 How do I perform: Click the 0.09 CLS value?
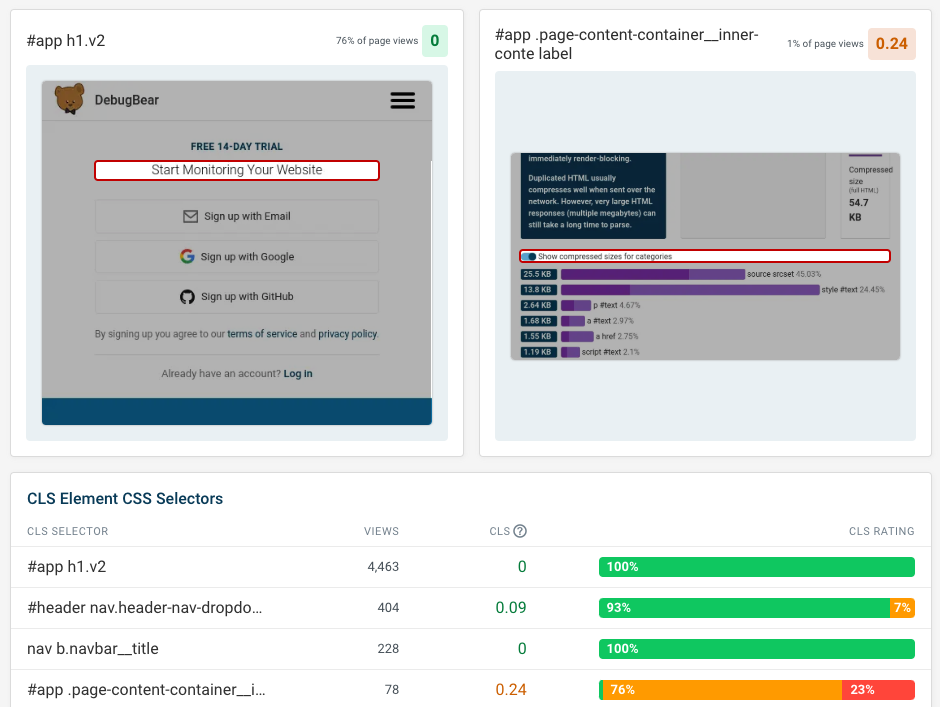tap(511, 607)
